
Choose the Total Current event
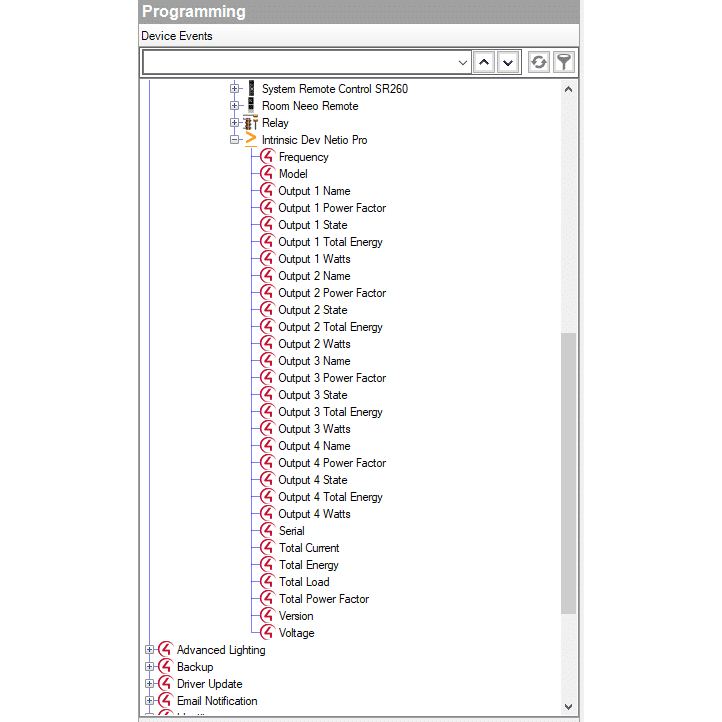tap(308, 548)
